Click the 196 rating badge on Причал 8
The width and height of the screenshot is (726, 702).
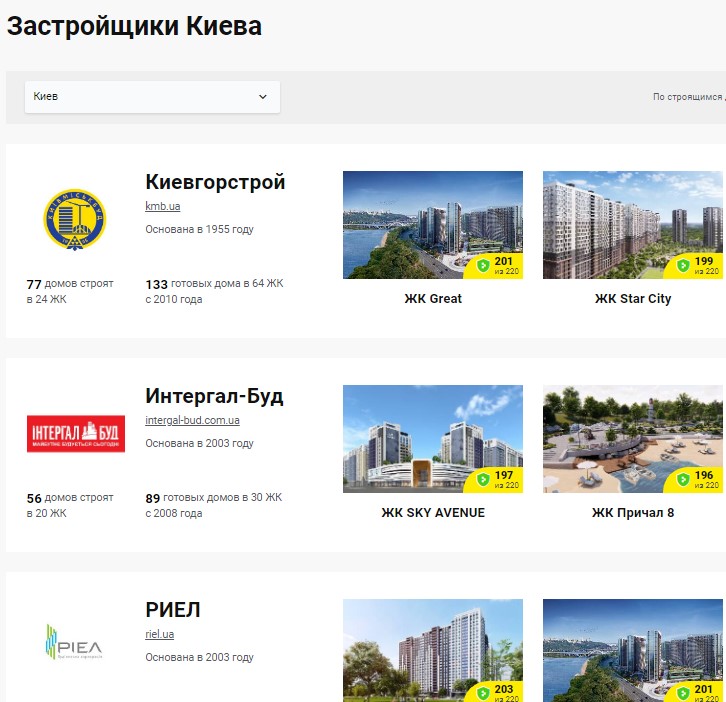coord(697,480)
